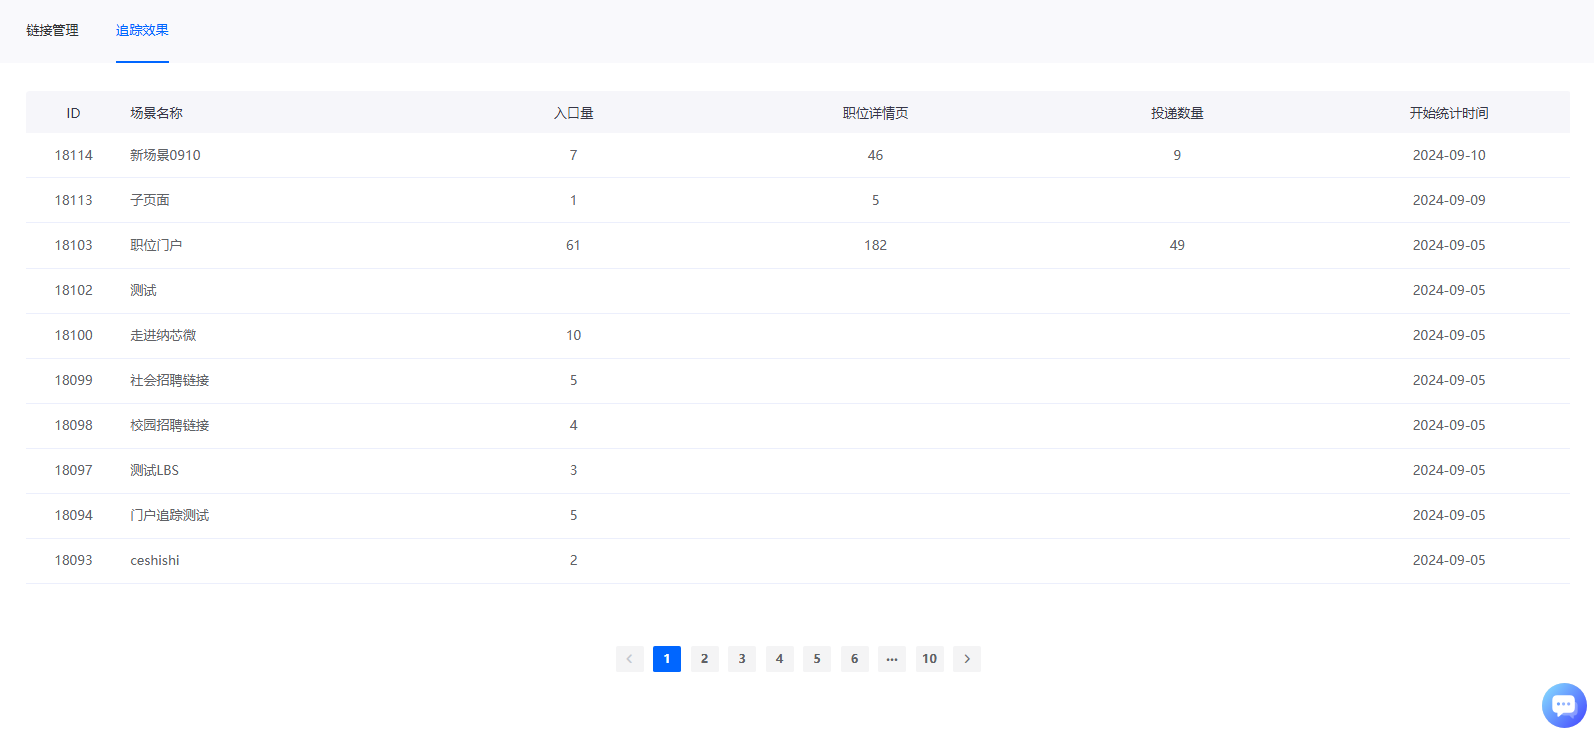Screen dimensions: 1594x744
Task: Open the 测试 scene link
Action: click(143, 290)
